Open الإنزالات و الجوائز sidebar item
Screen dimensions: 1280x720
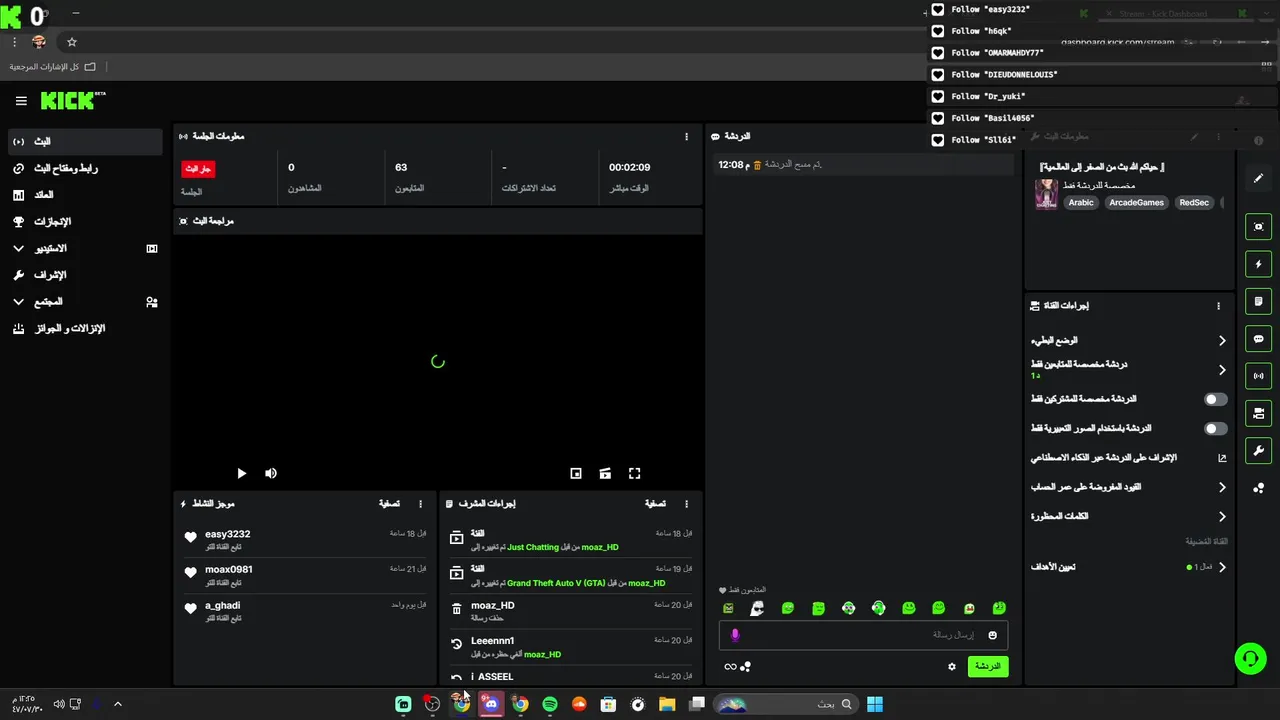click(x=84, y=328)
